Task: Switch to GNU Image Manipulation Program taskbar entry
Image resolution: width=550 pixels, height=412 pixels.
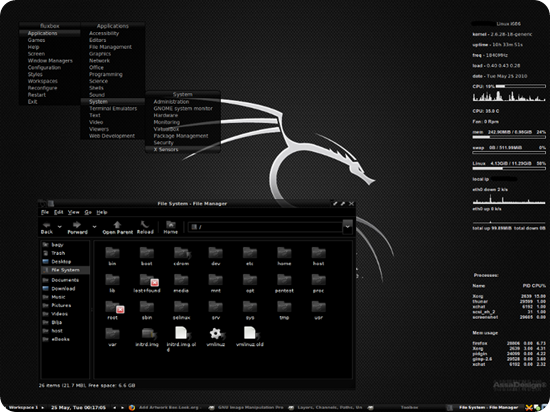Action: pos(247,407)
